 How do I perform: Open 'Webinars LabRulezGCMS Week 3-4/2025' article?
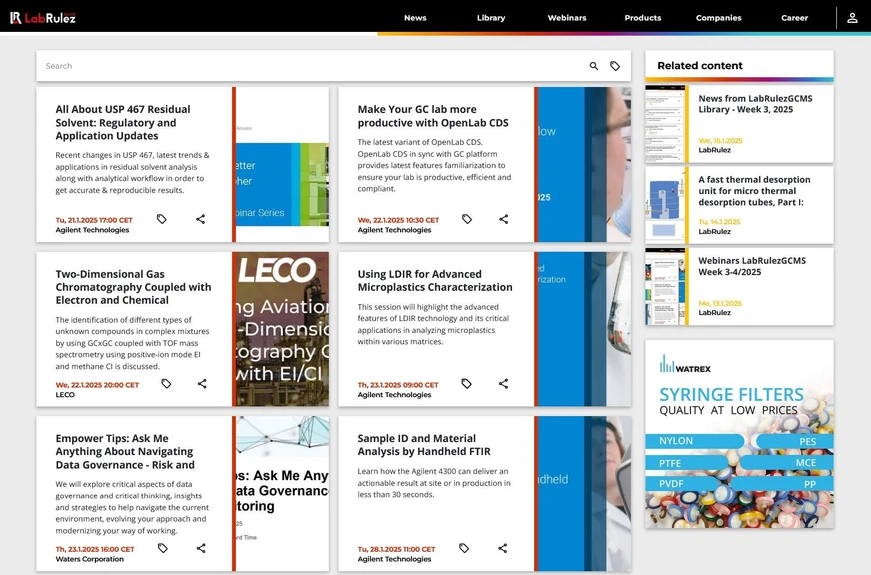pyautogui.click(x=752, y=266)
